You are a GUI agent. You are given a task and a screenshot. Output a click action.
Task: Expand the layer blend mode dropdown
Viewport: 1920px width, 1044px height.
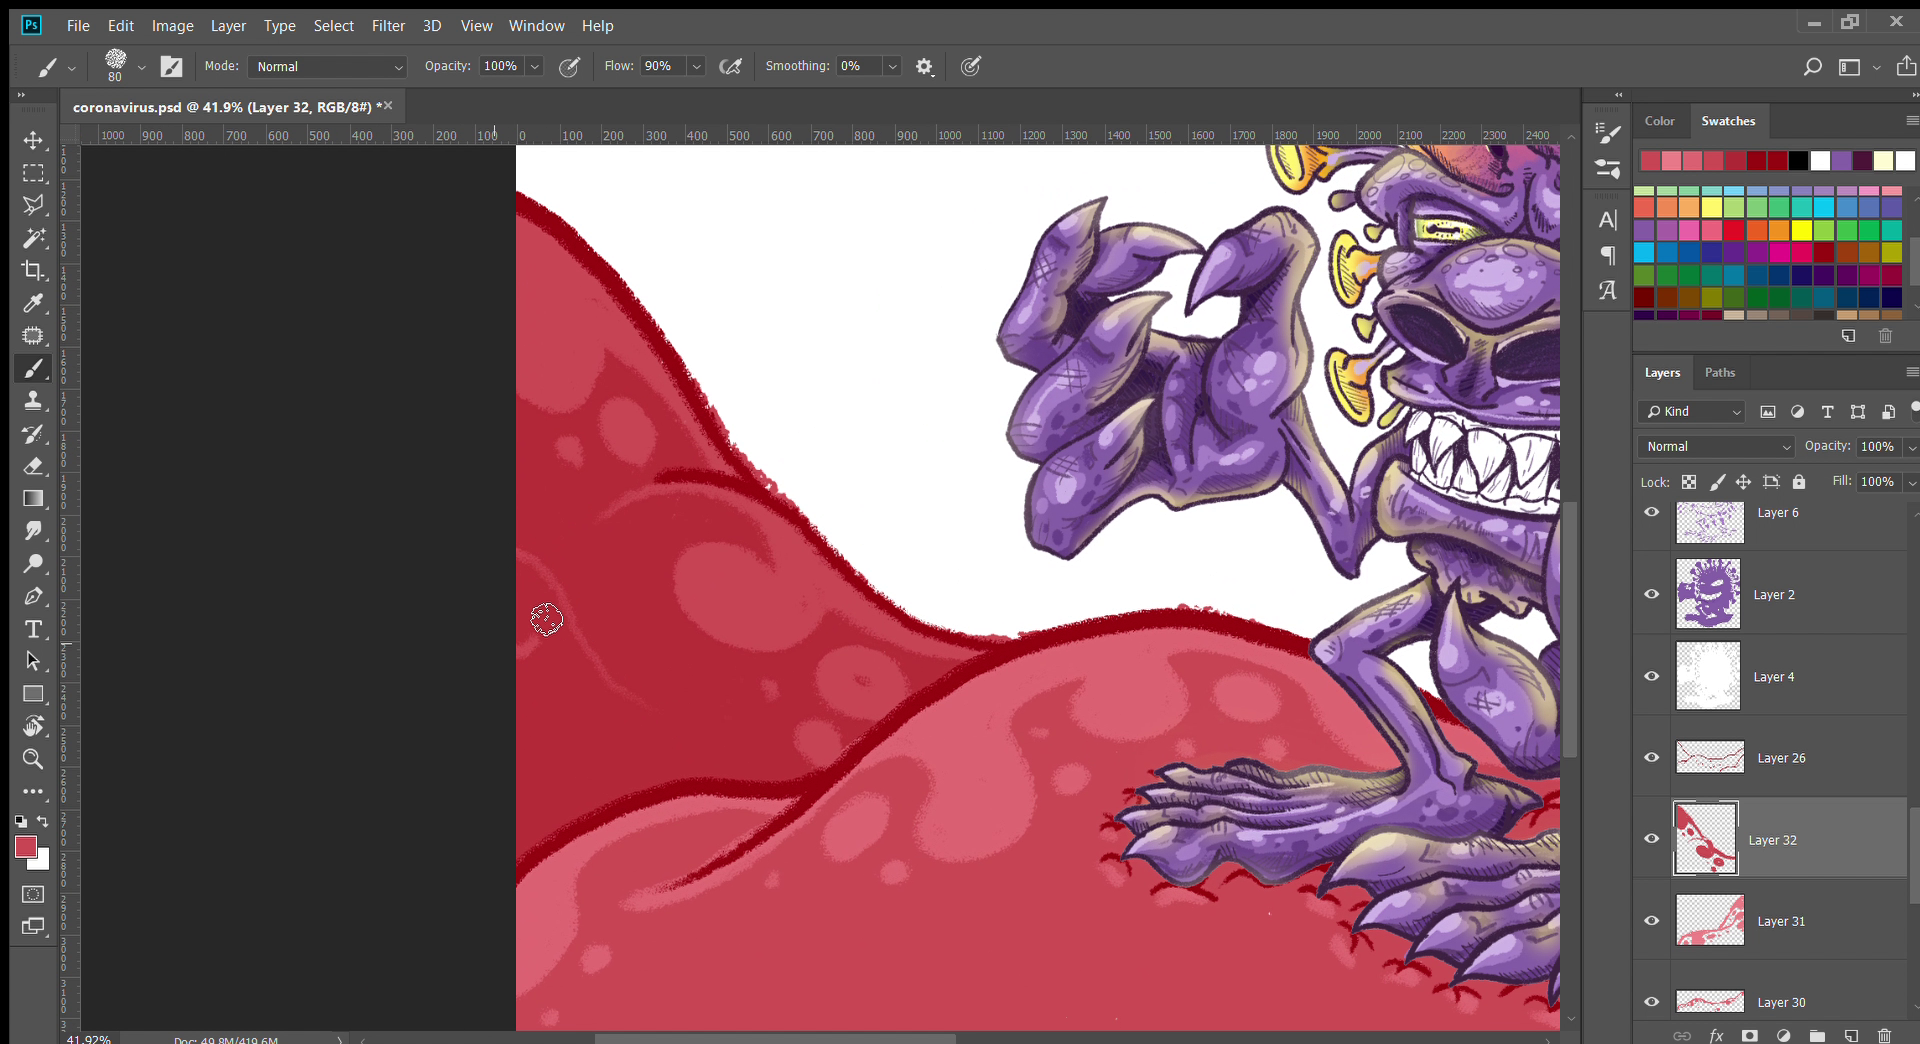click(1717, 447)
